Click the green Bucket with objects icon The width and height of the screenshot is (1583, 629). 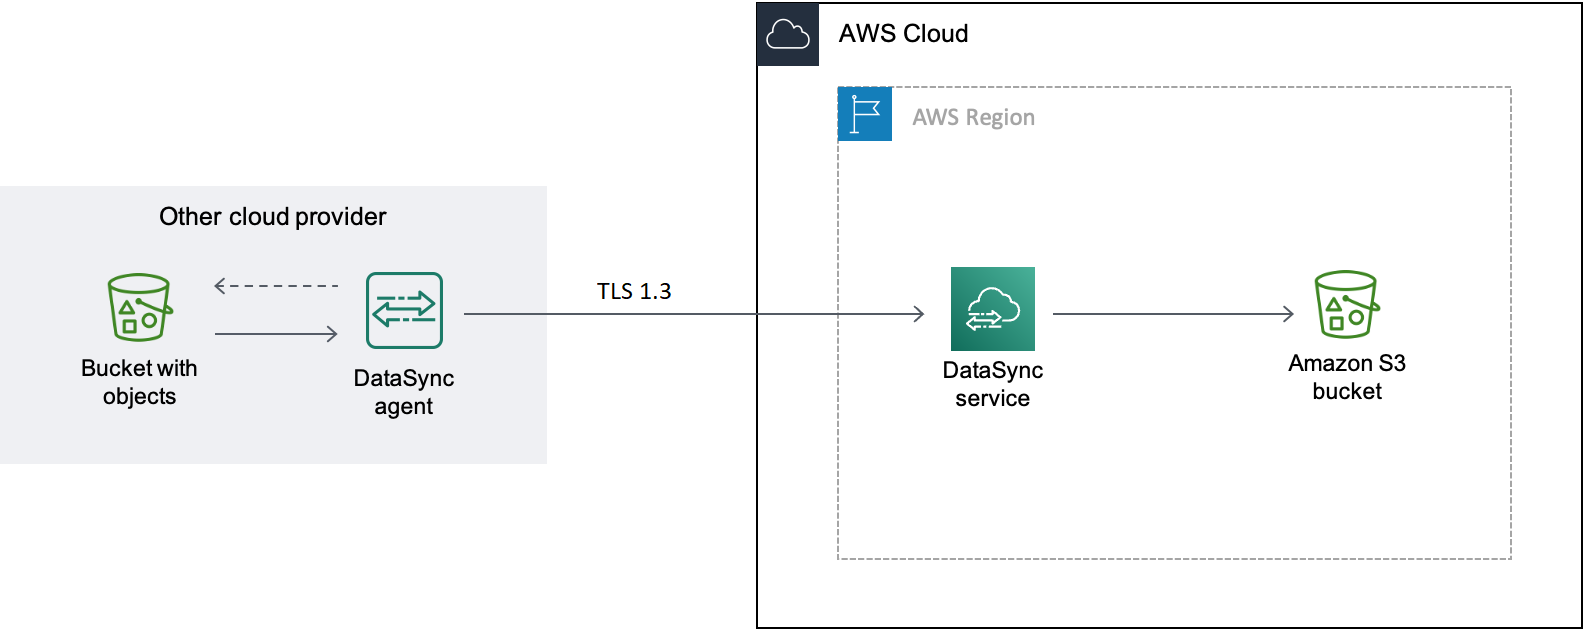[x=139, y=308]
